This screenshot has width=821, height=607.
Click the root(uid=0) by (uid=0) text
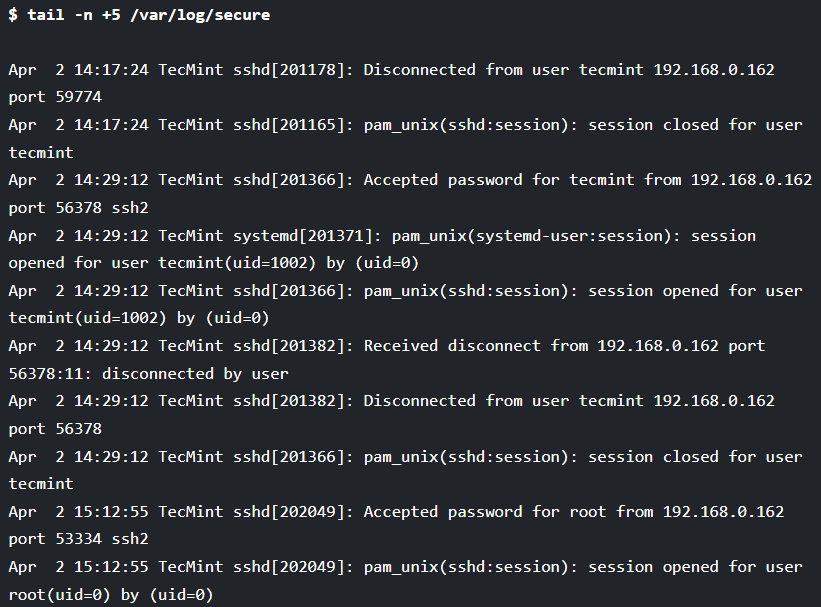(111, 595)
